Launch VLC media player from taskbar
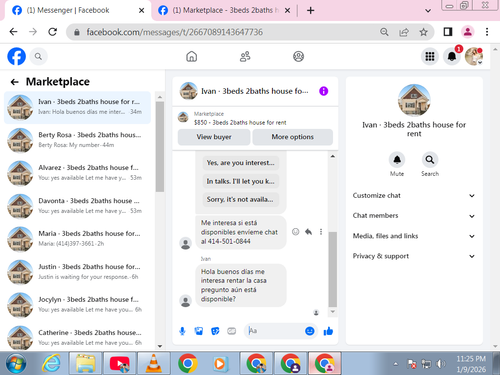Viewport: 500px width, 375px height. tap(154, 364)
